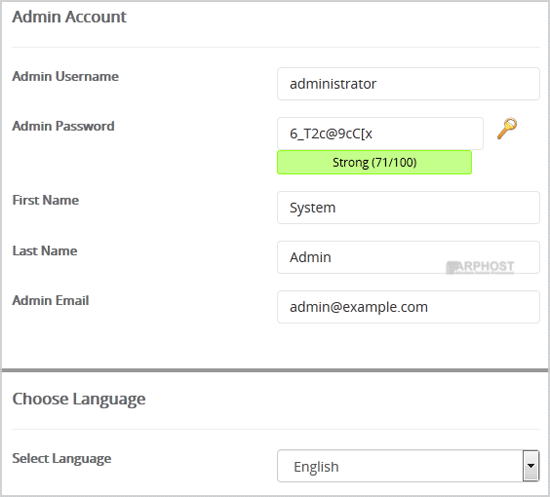Click the Admin Password label

point(63,126)
